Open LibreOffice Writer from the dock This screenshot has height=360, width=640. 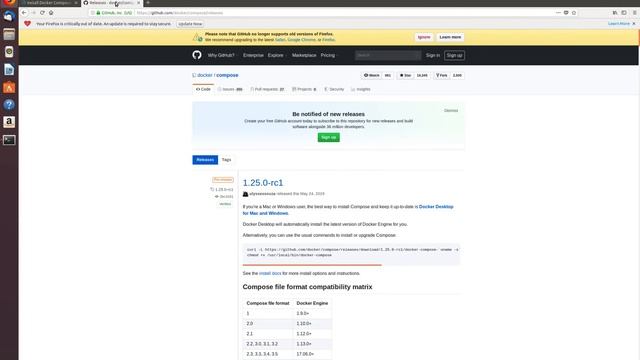tap(9, 69)
